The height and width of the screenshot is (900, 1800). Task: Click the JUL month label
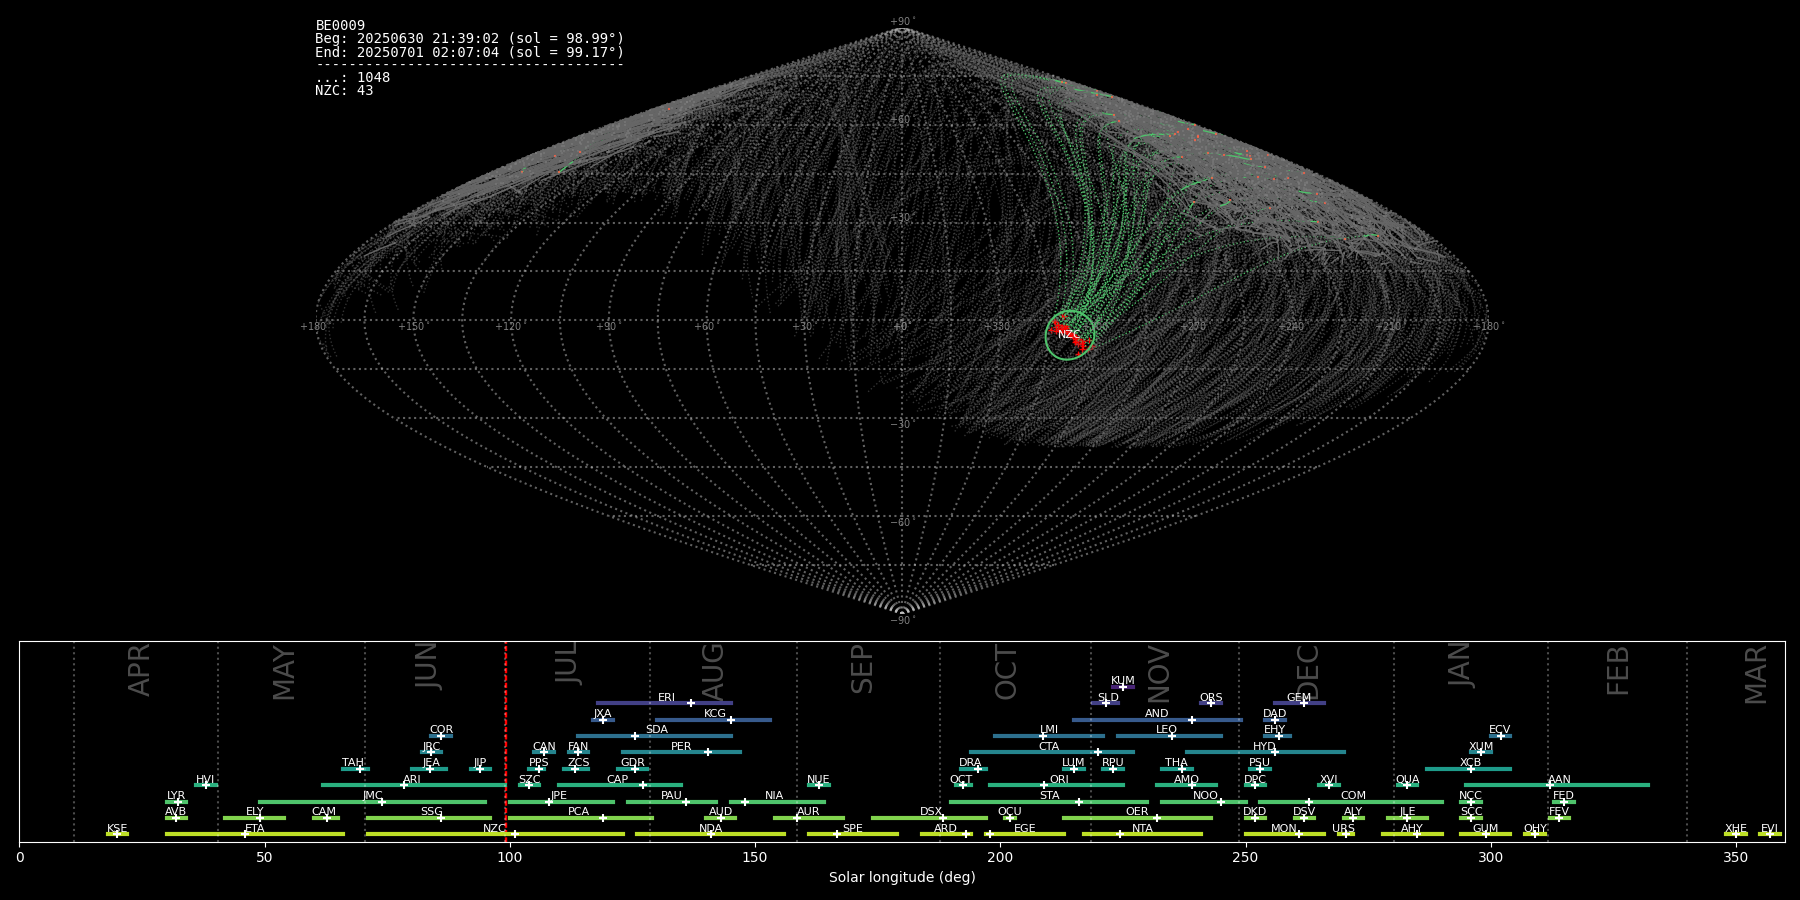coord(567,663)
